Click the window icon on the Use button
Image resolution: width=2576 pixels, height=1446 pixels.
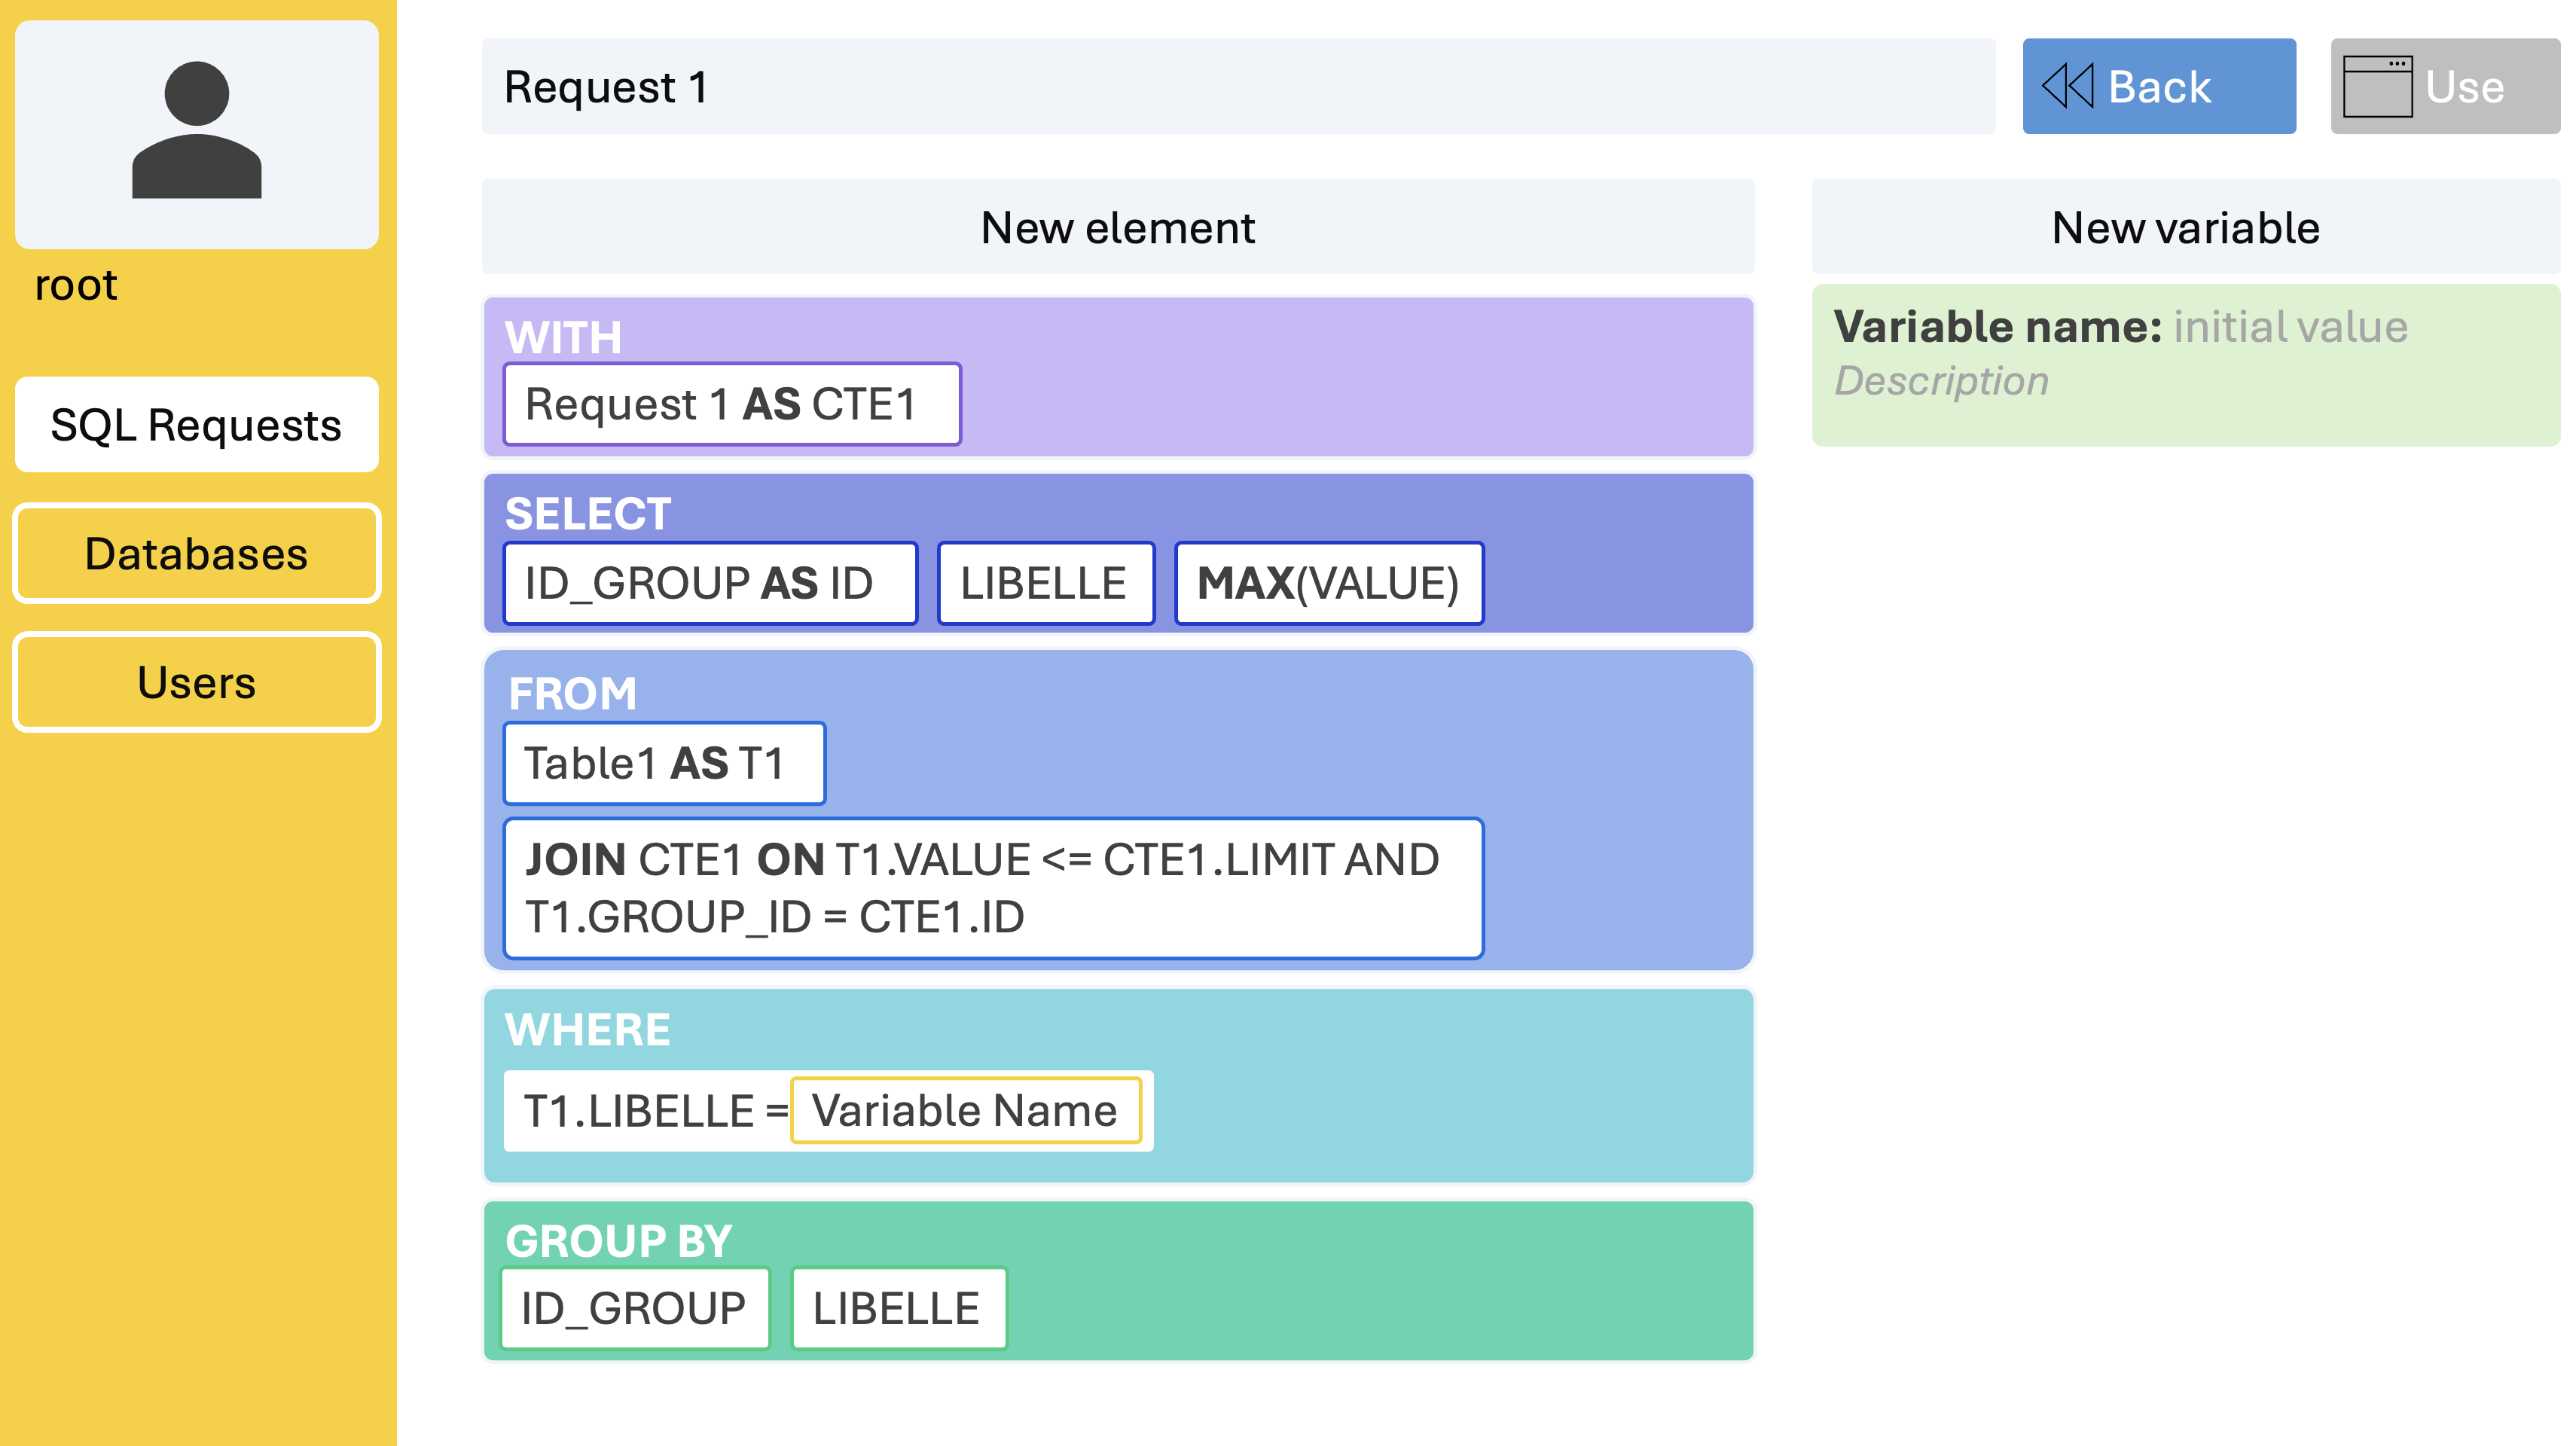pos(2377,86)
